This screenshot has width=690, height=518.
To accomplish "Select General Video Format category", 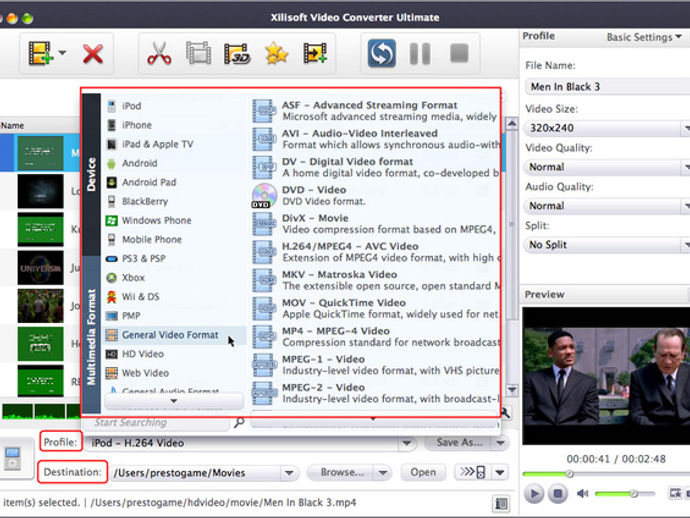I will (174, 335).
